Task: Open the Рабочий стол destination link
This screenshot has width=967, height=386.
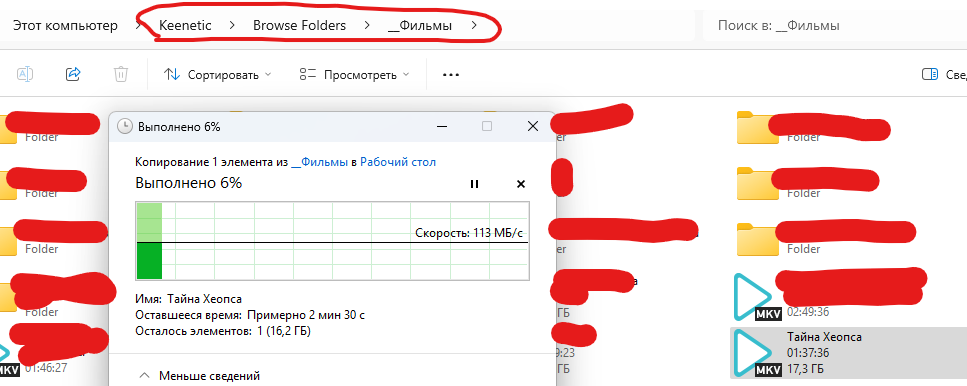Action: 398,162
